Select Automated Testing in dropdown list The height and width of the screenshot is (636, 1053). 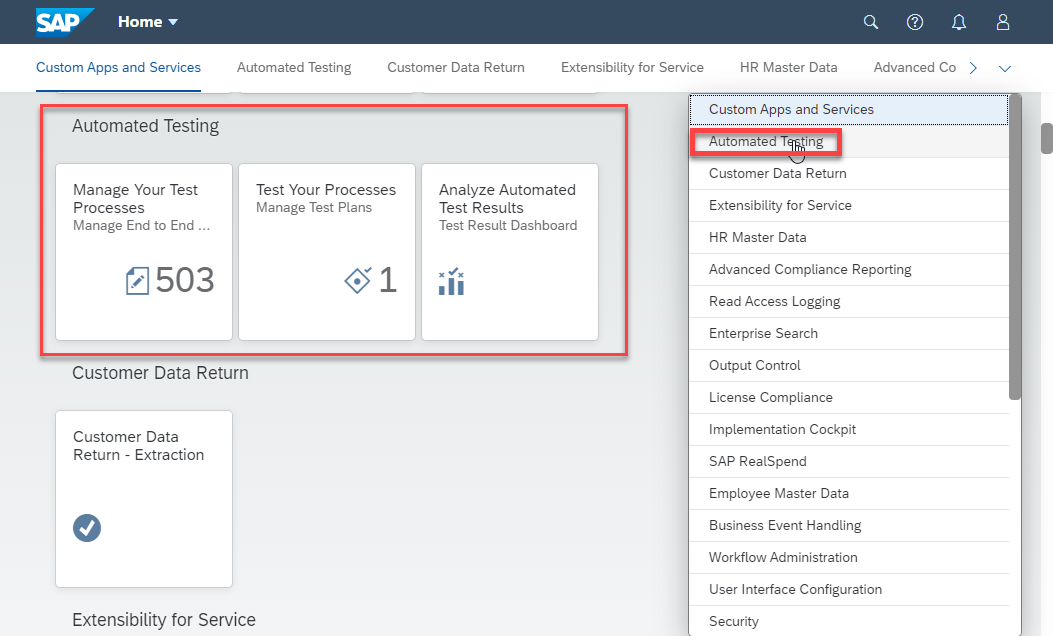[849, 142]
